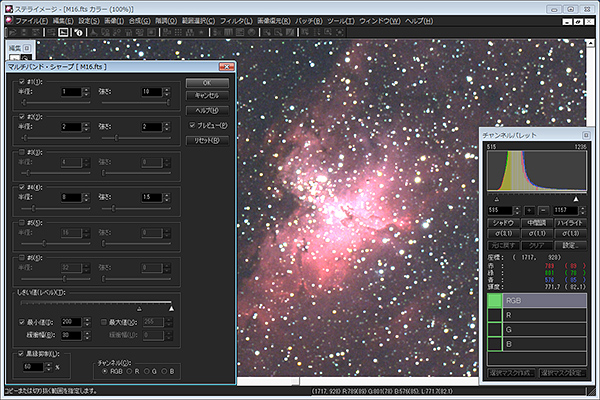Click the リセット(R) button
The width and height of the screenshot is (600, 400).
tap(207, 140)
